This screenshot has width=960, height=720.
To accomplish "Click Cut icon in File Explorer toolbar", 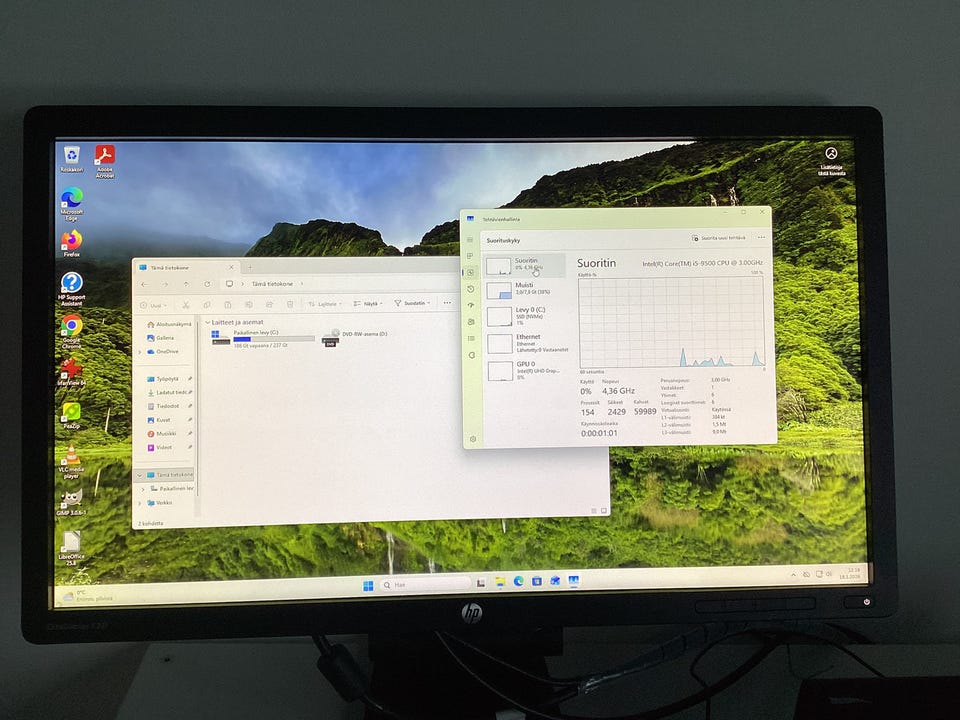I will point(186,304).
